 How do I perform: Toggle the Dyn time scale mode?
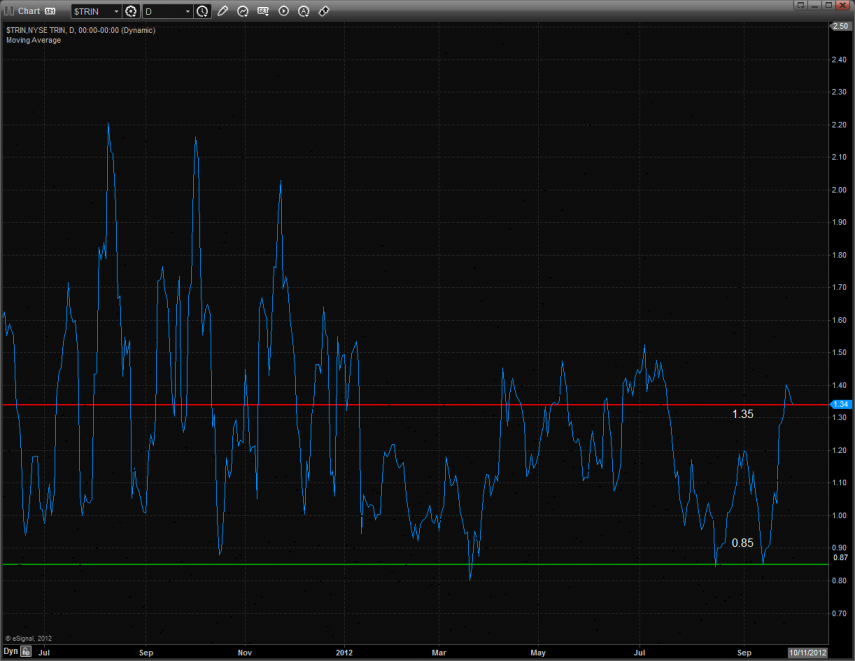10,651
